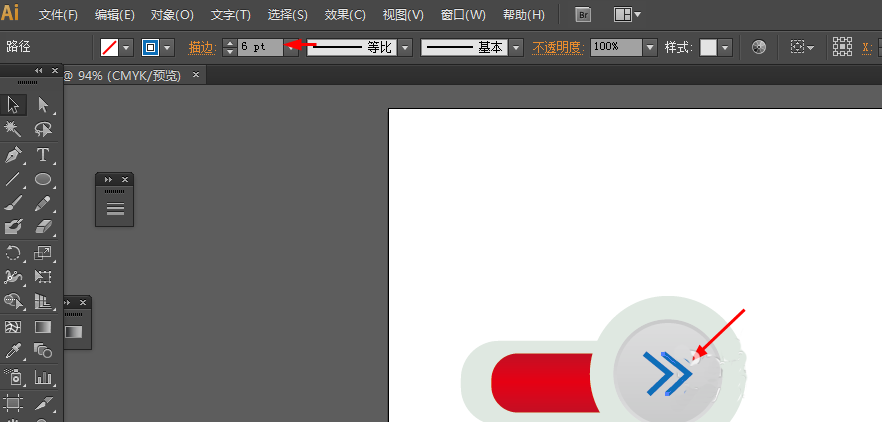Close the CMYK/预览 document tab
Screen dimensions: 882x422
196,74
